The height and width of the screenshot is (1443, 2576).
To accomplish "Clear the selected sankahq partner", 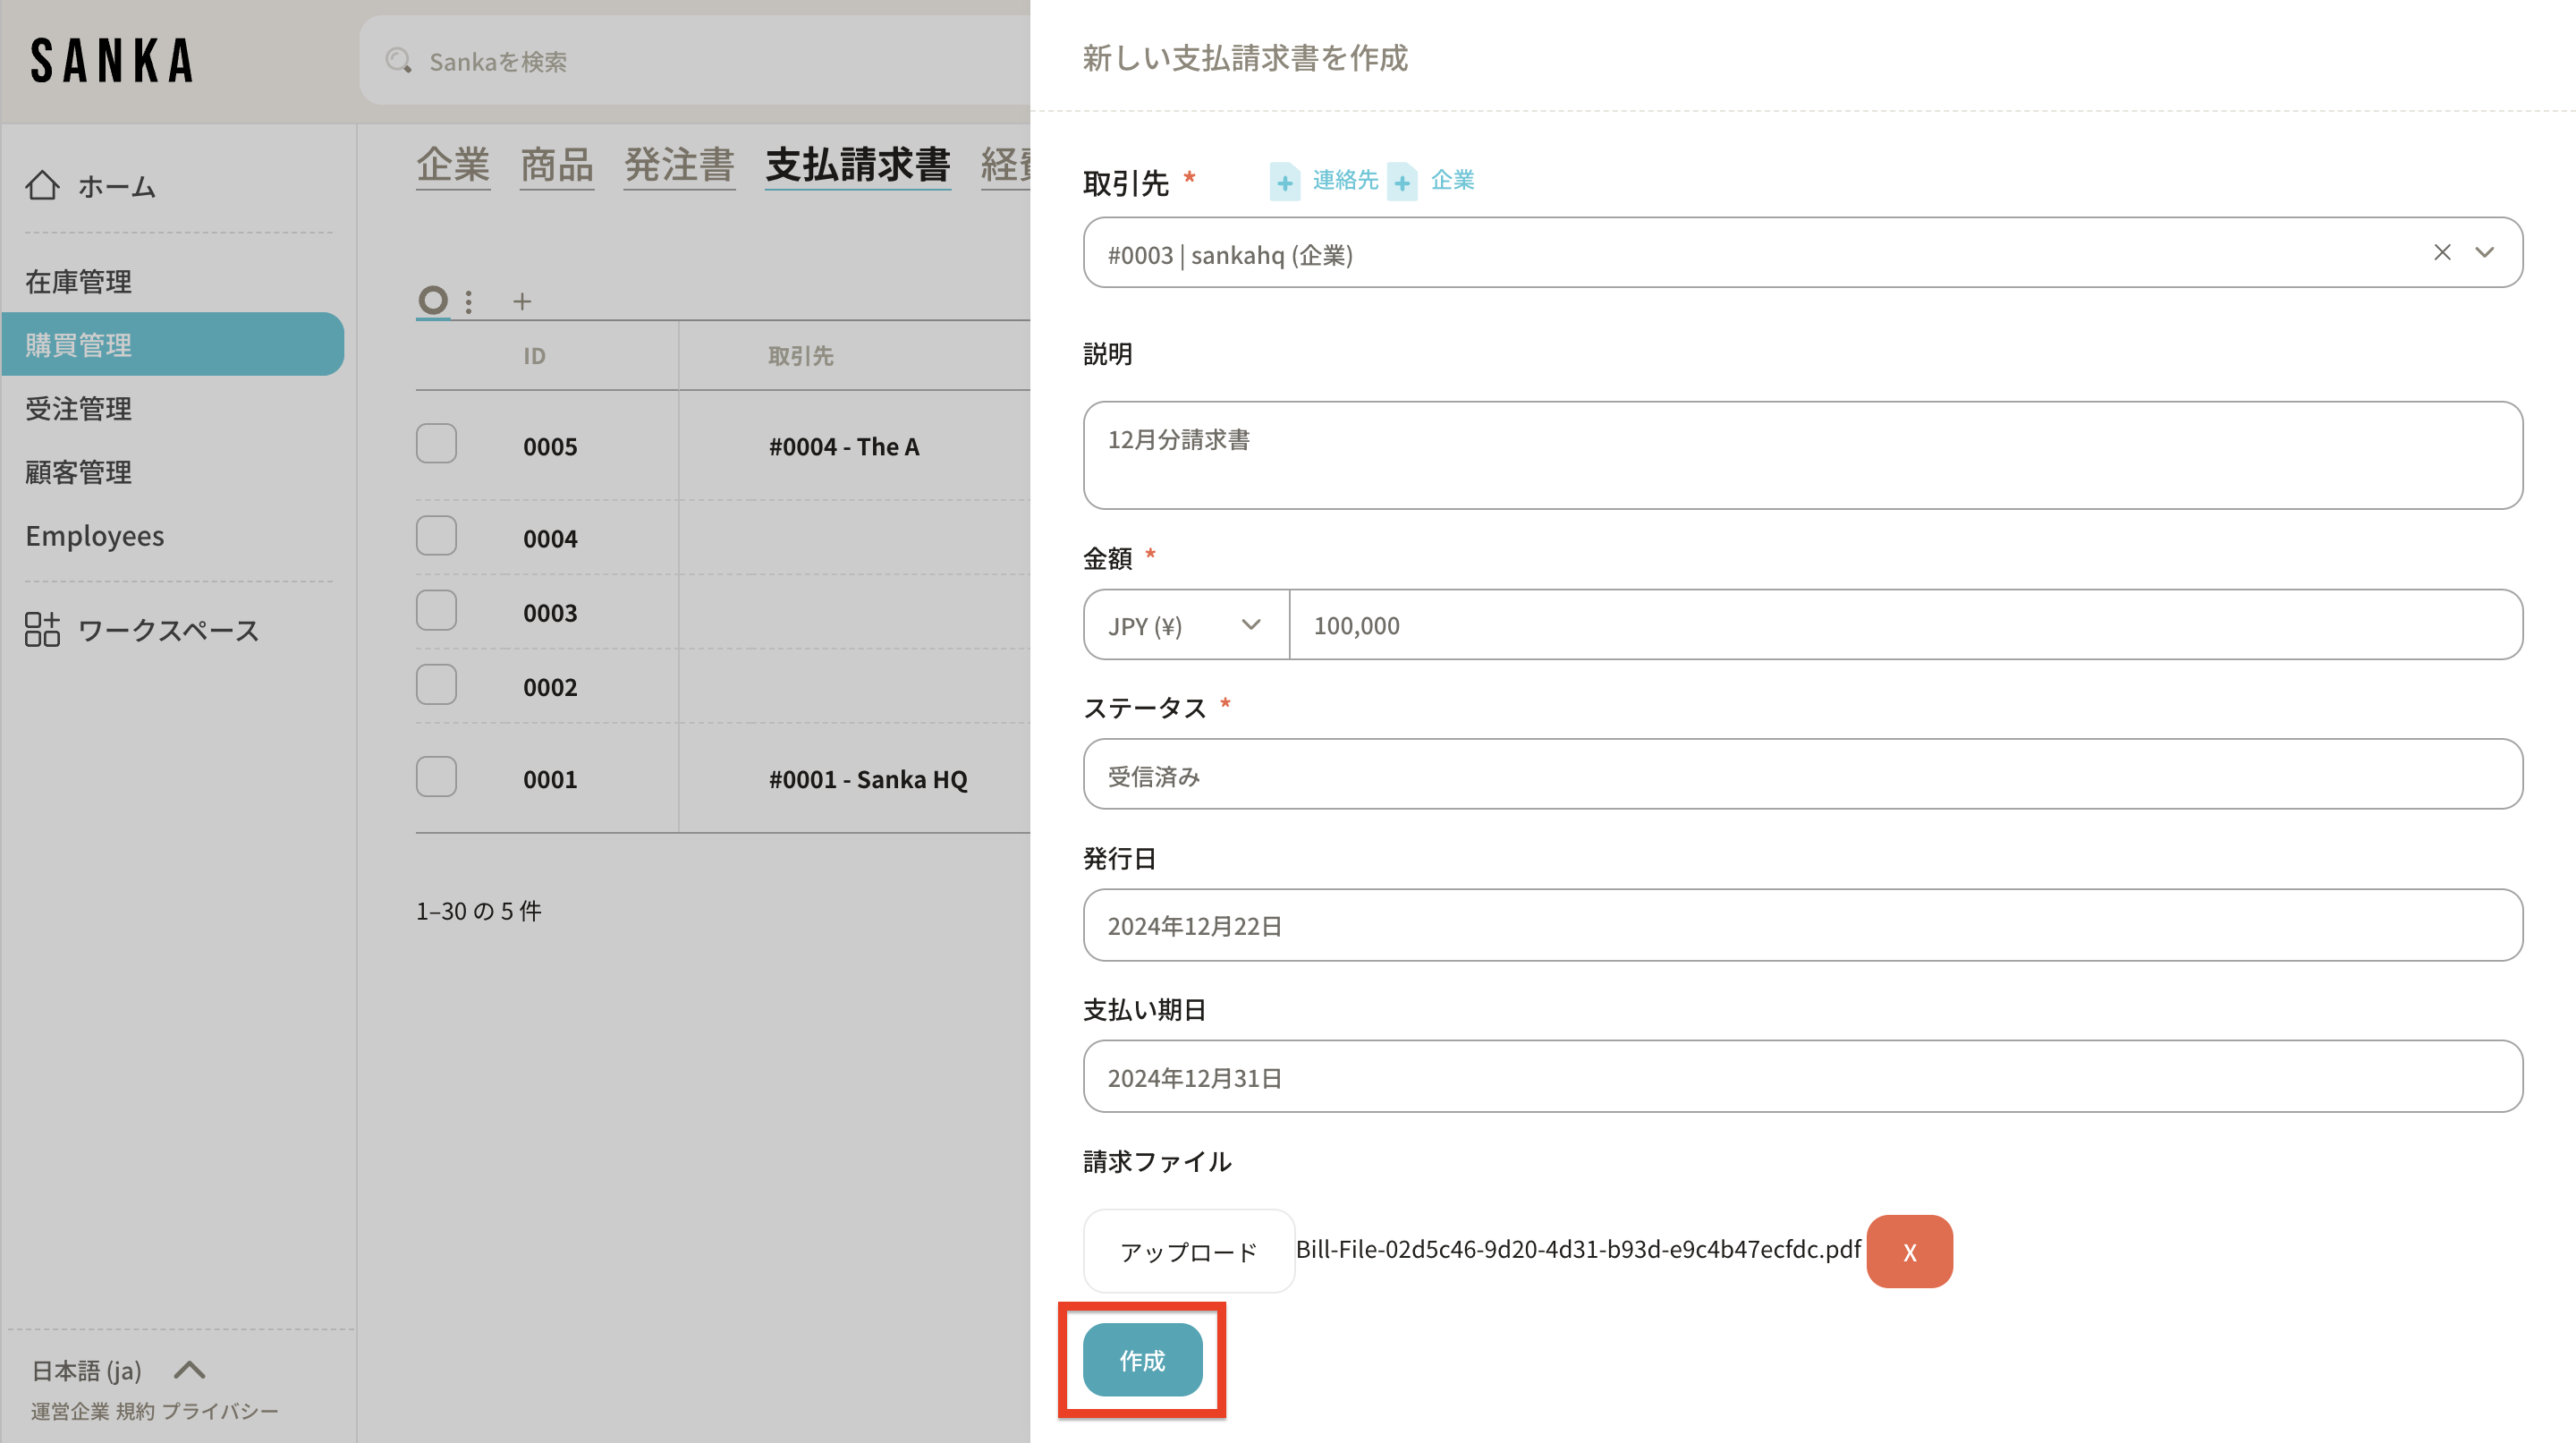I will [x=2441, y=253].
